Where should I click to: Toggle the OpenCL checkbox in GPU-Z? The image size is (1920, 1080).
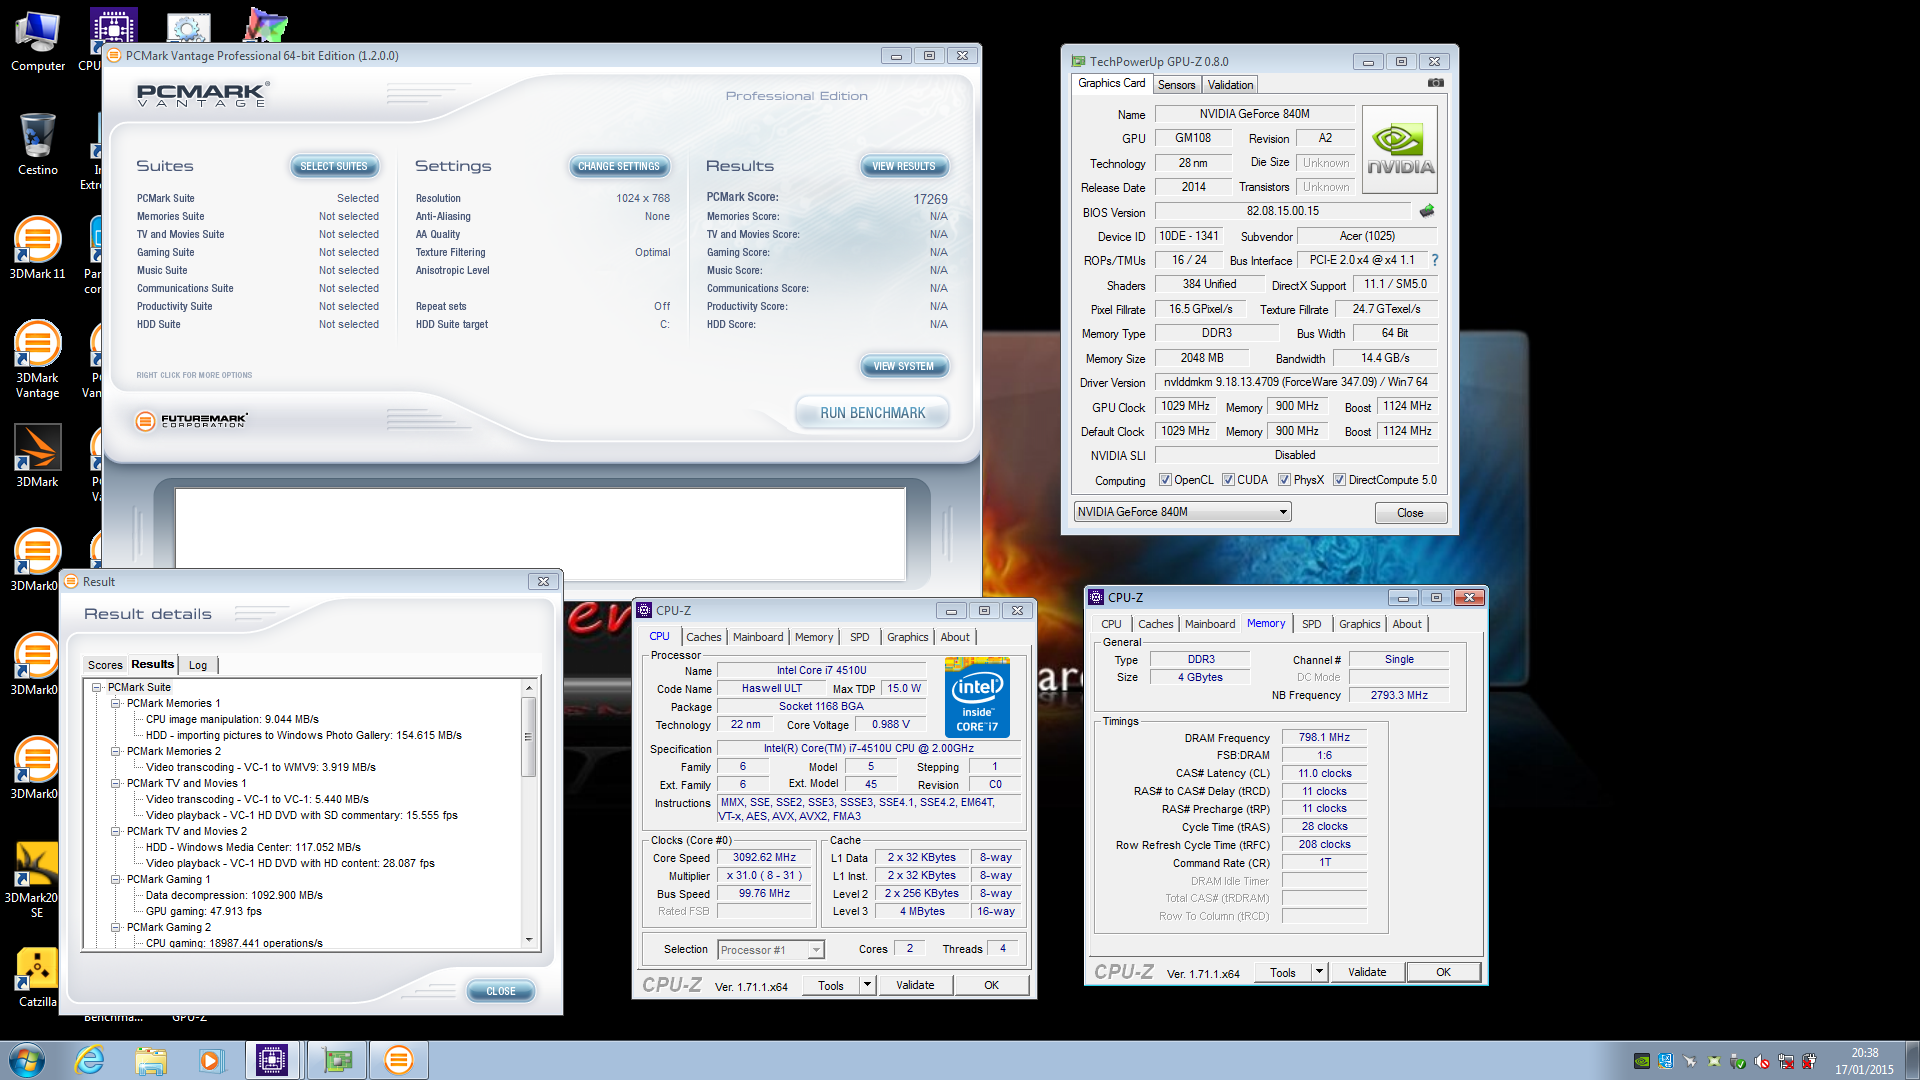click(x=1165, y=480)
